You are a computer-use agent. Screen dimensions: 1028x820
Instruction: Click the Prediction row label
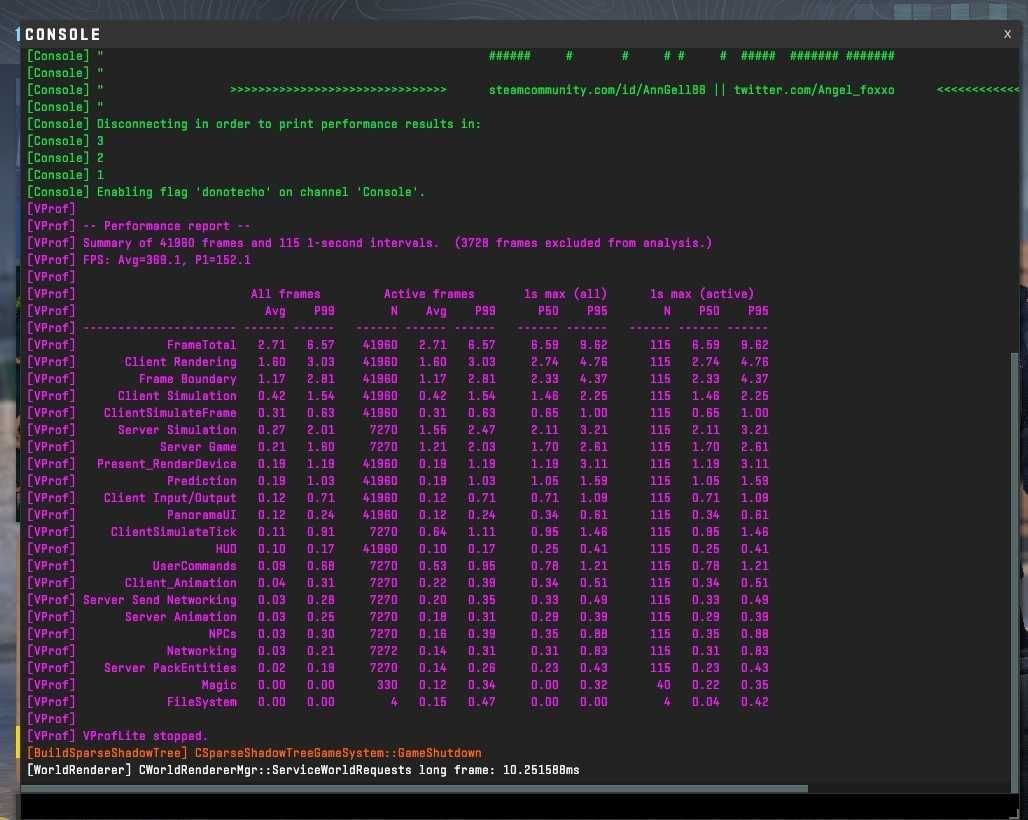point(201,481)
